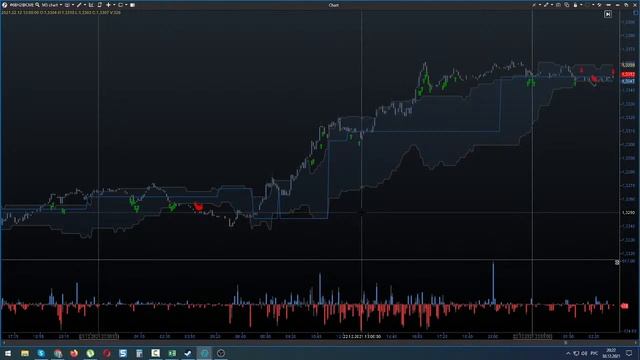
Task: Open Skype from the taskbar
Action: [x=41, y=353]
